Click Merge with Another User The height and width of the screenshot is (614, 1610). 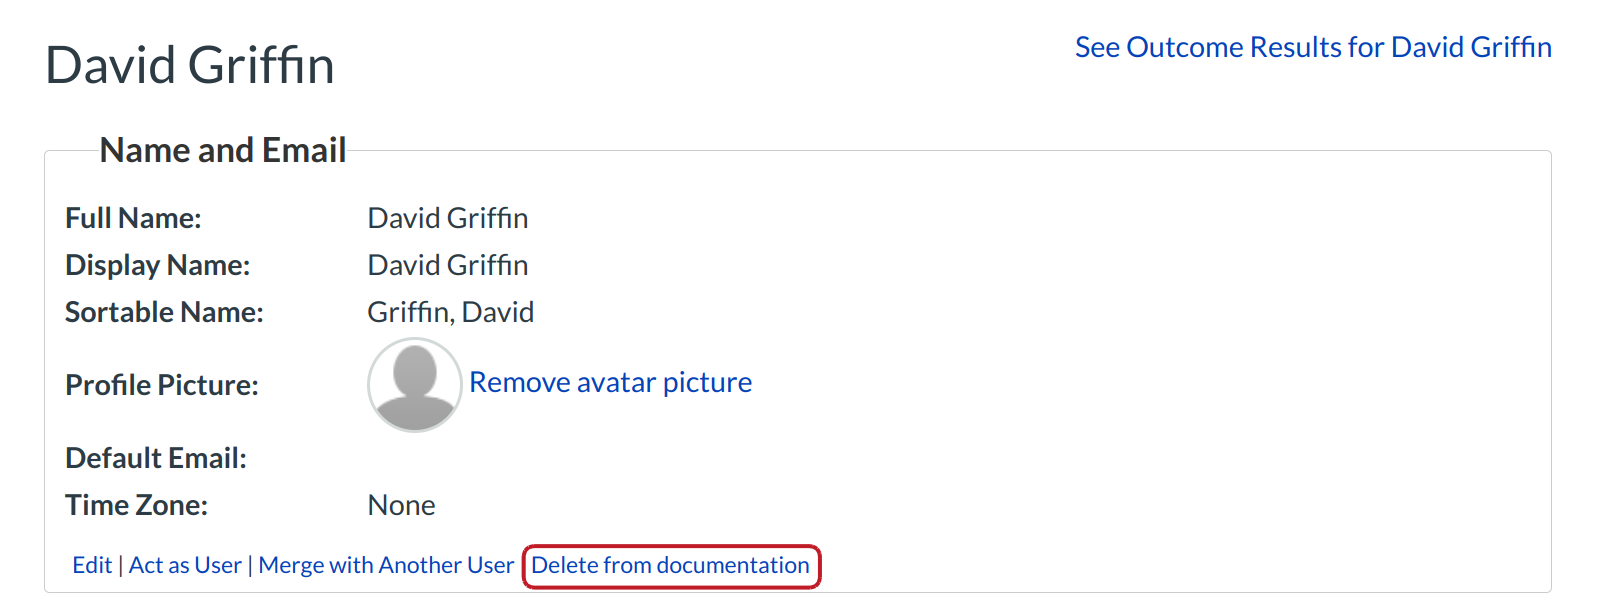386,565
